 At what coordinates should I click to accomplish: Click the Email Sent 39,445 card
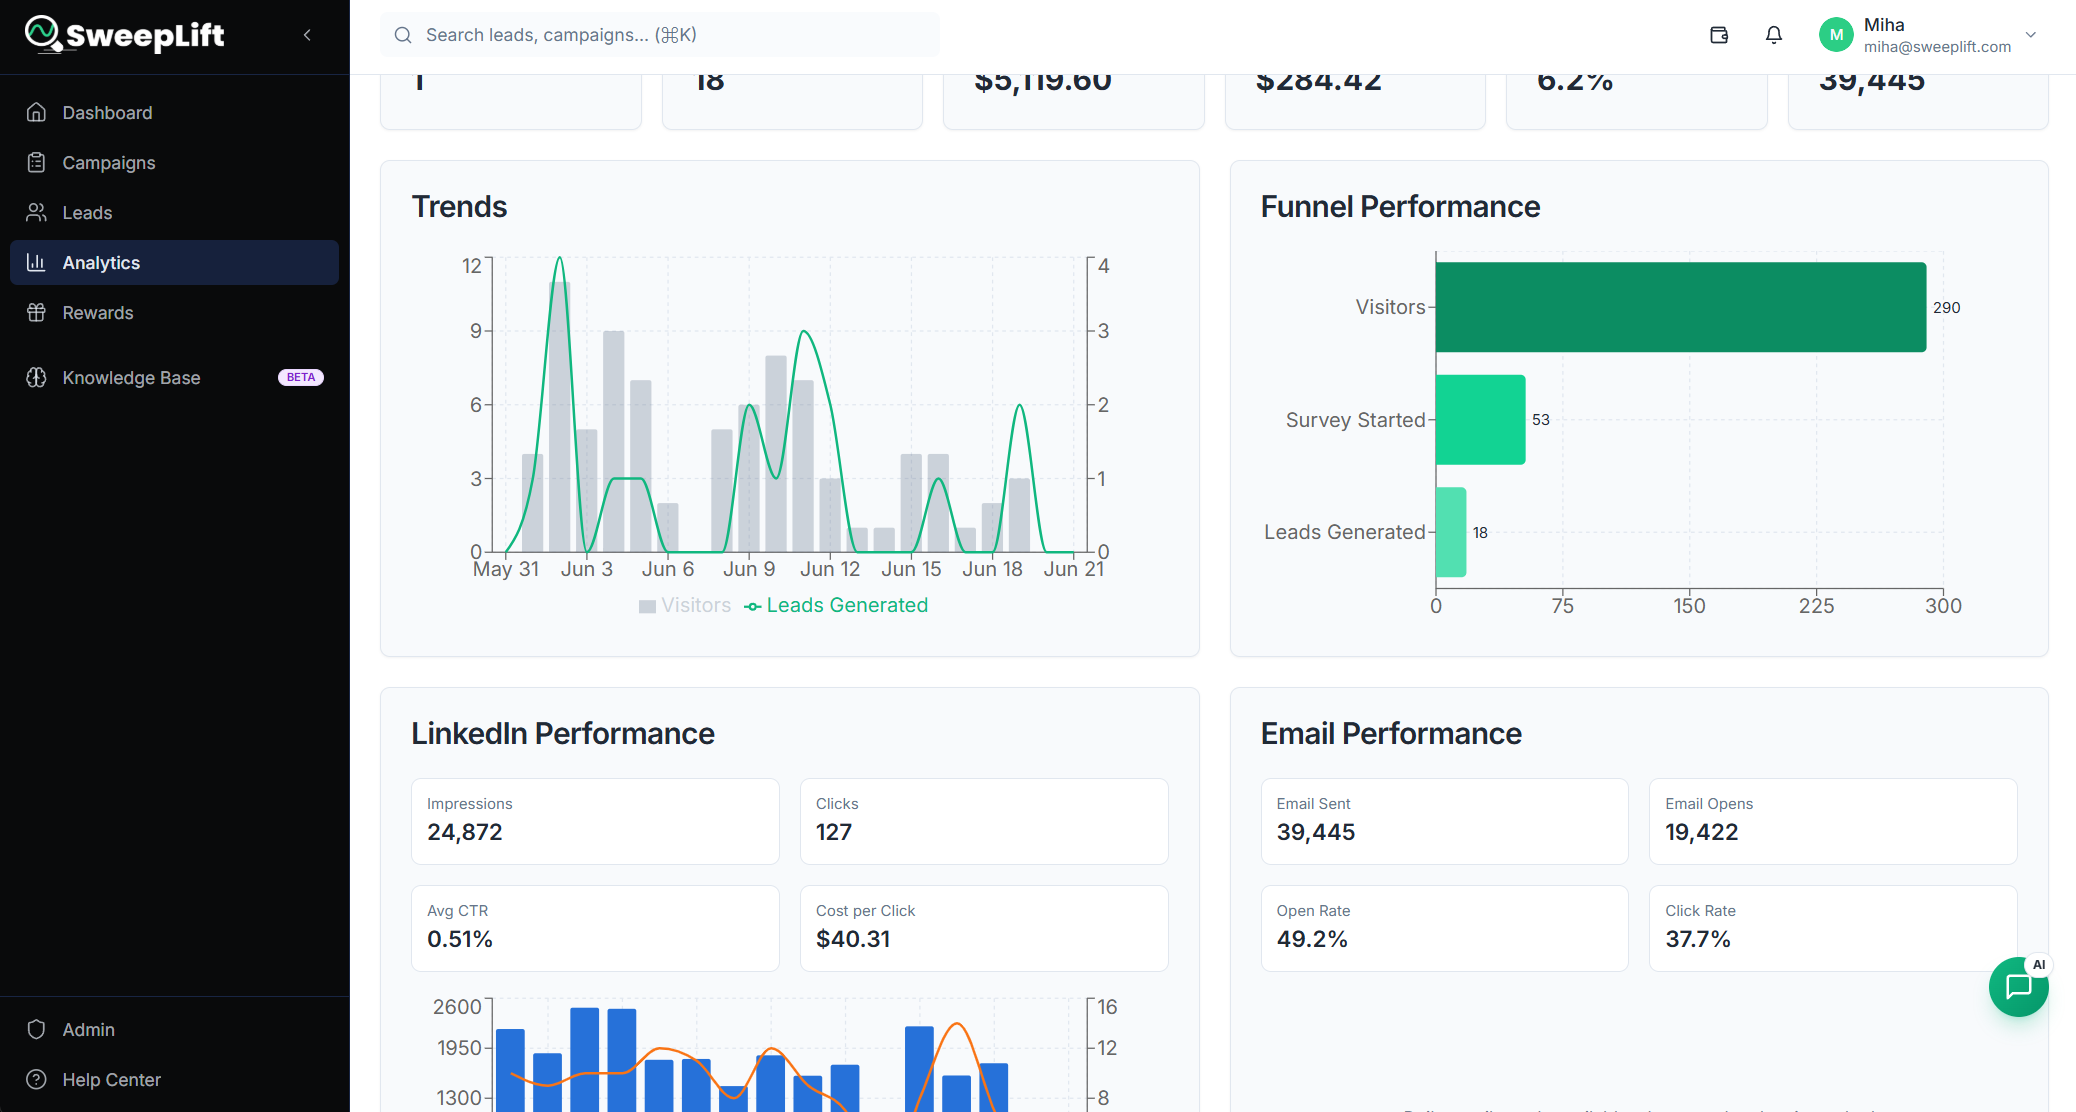tap(1445, 821)
